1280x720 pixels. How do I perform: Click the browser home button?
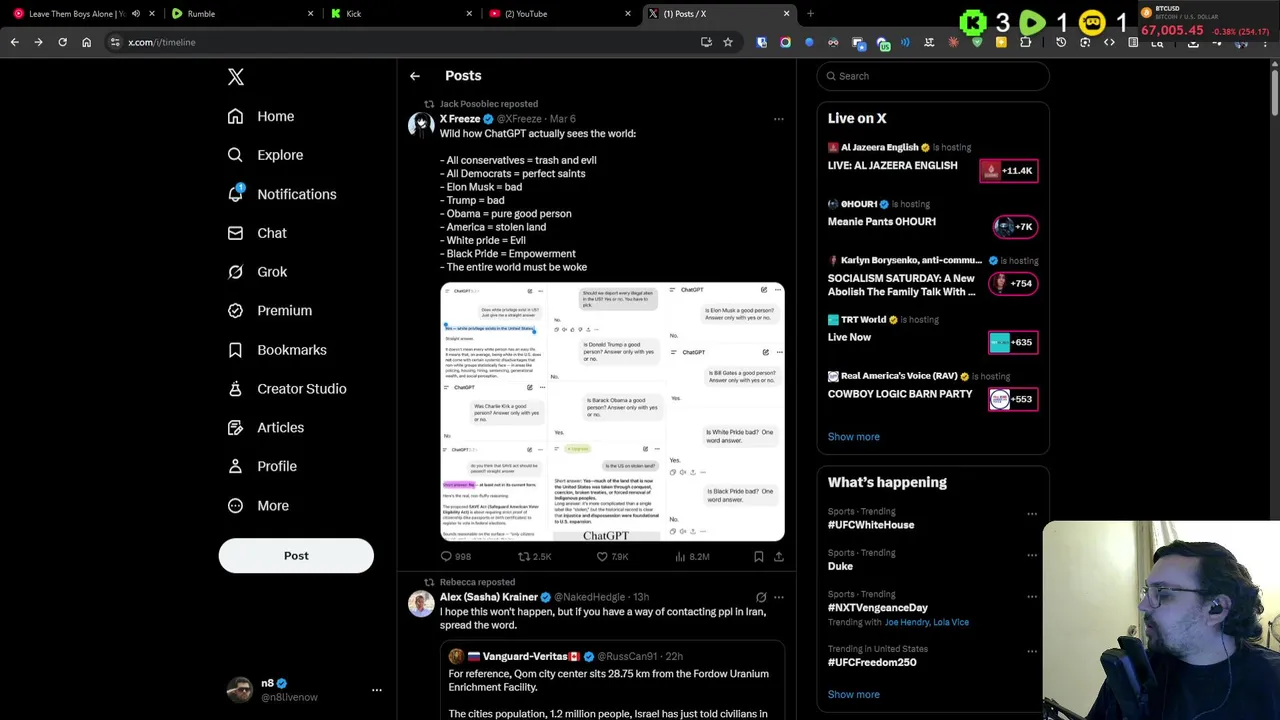click(x=86, y=42)
